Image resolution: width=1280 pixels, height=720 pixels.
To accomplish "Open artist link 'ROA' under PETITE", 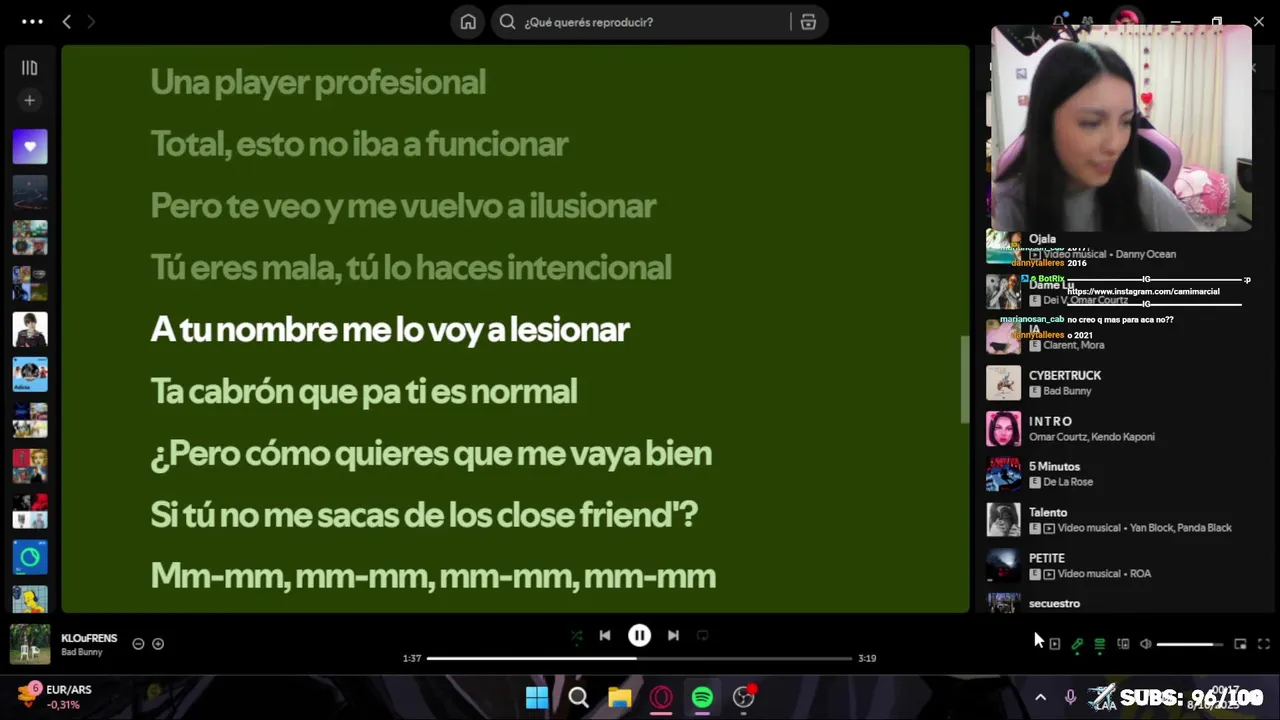I will (1140, 574).
